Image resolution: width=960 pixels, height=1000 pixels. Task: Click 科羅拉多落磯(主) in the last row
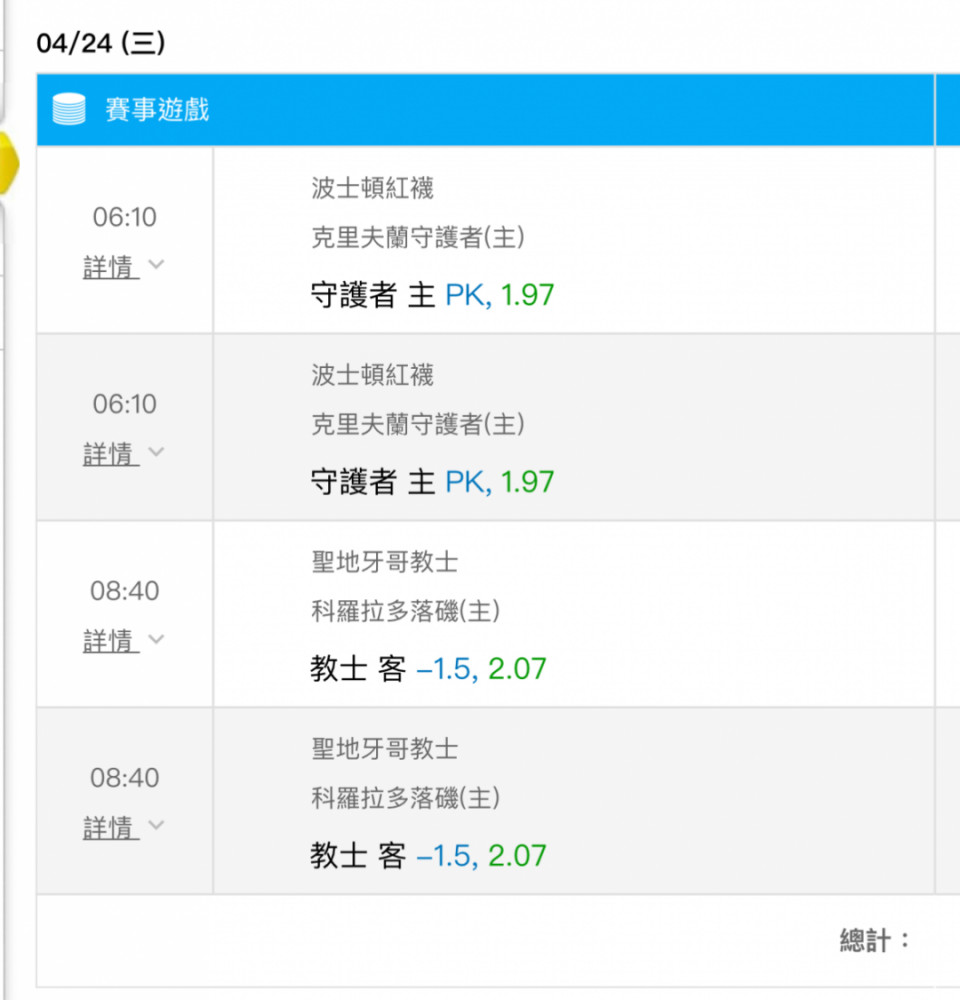click(406, 798)
